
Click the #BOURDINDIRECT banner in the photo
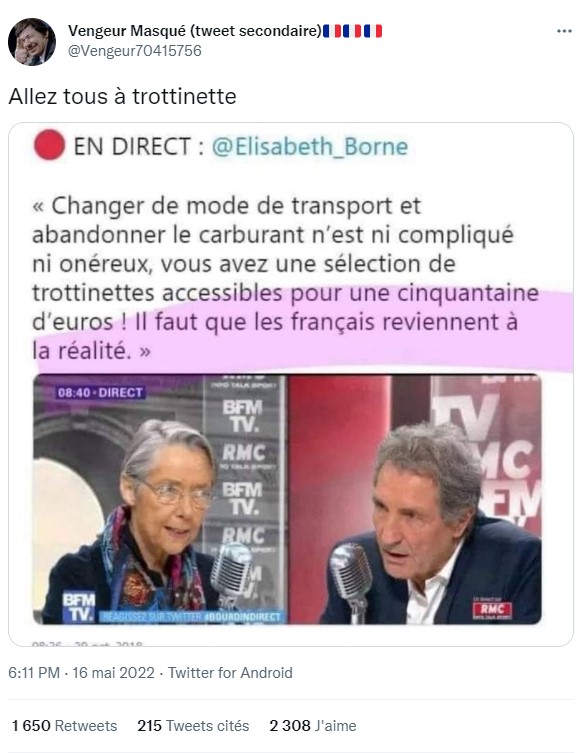[x=191, y=617]
